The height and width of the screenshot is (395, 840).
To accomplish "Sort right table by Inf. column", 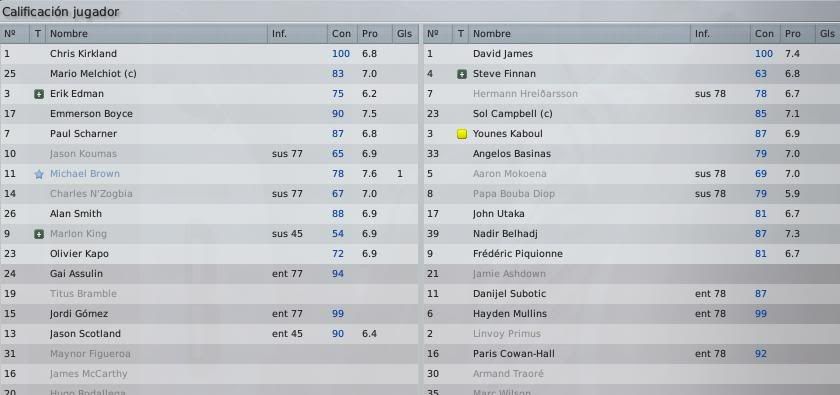I will [720, 34].
